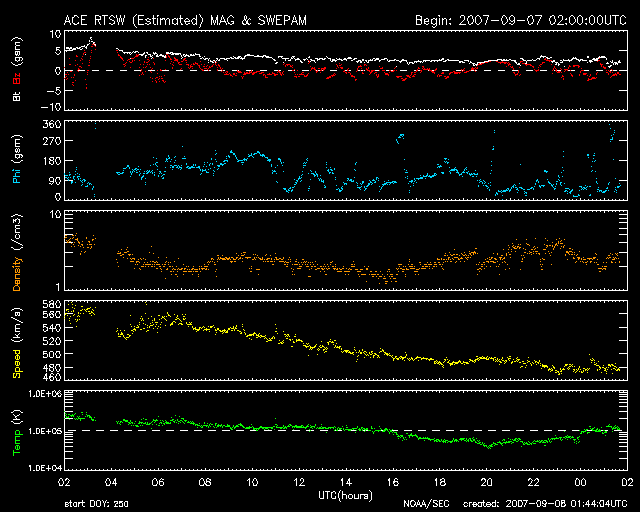
Task: Click the '20' hour label on the time axis
Action: (x=487, y=482)
